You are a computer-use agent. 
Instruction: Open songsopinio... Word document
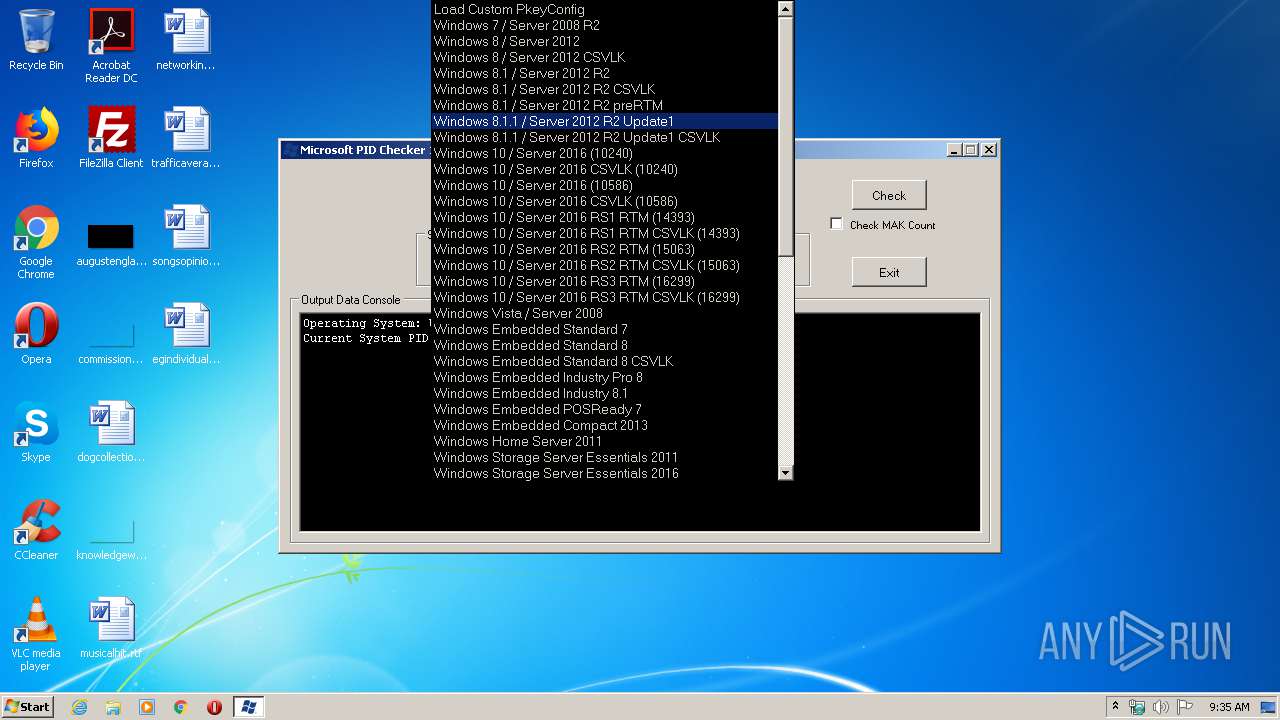point(186,236)
